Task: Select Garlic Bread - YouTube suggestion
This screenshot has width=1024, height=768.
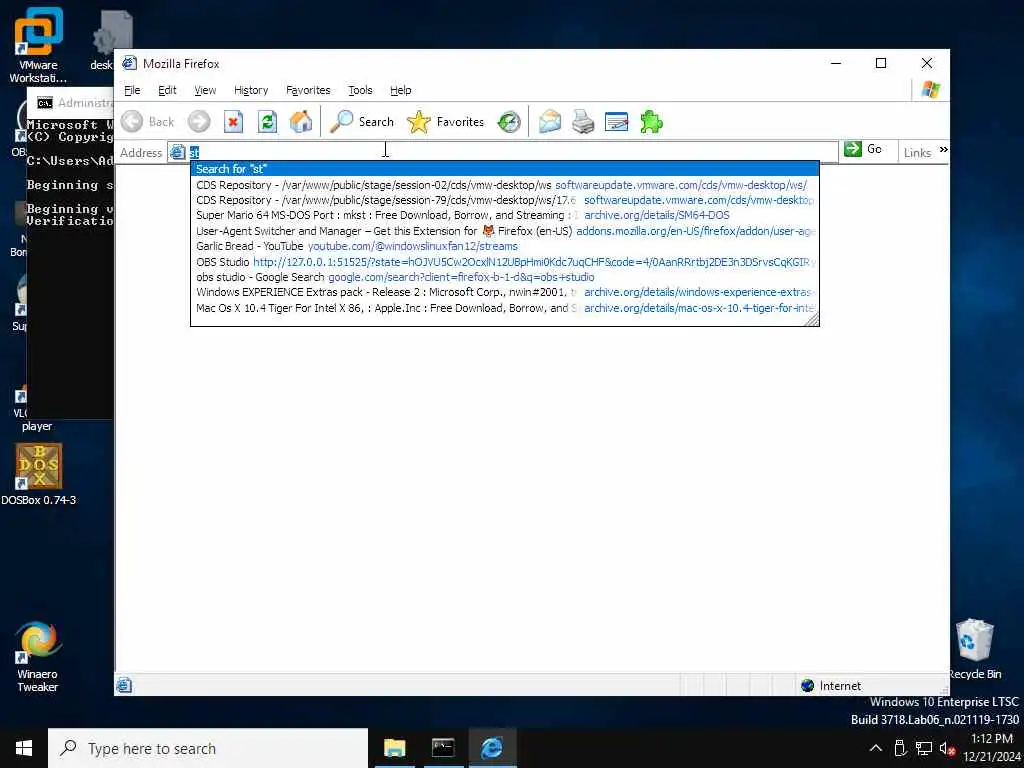Action: tap(505, 246)
